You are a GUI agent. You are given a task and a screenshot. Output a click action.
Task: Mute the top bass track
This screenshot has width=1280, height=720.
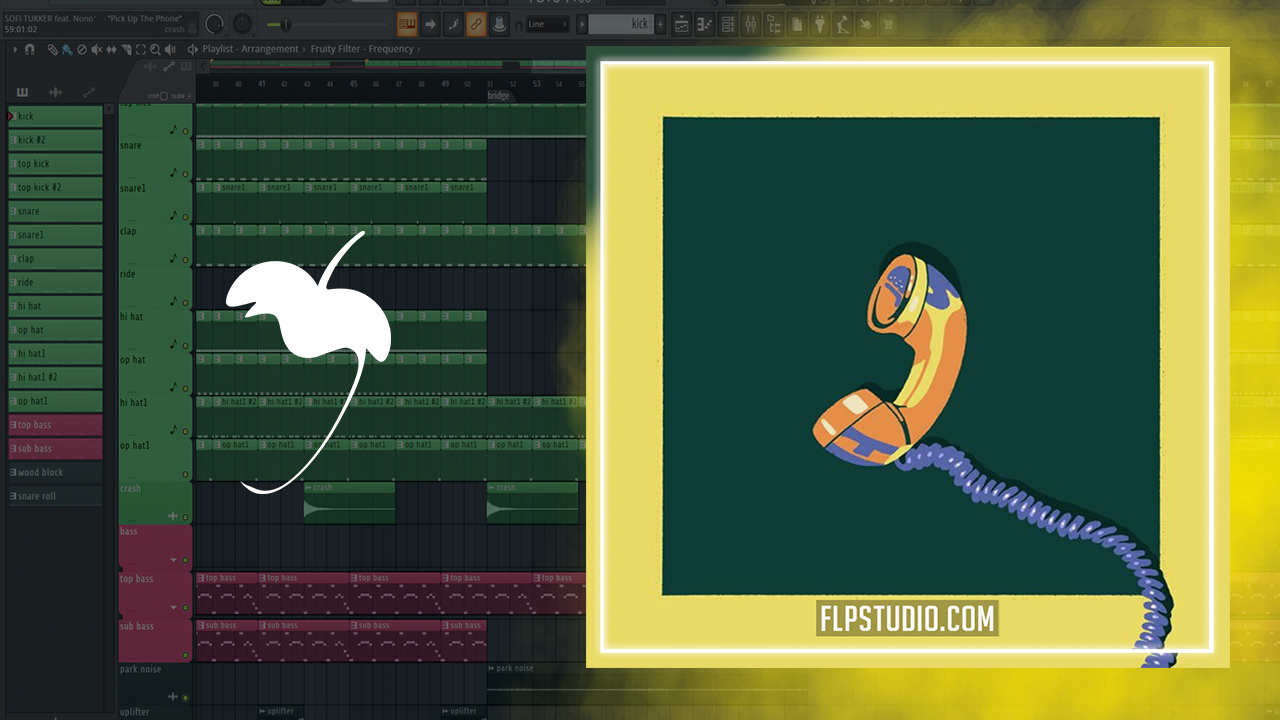point(185,608)
